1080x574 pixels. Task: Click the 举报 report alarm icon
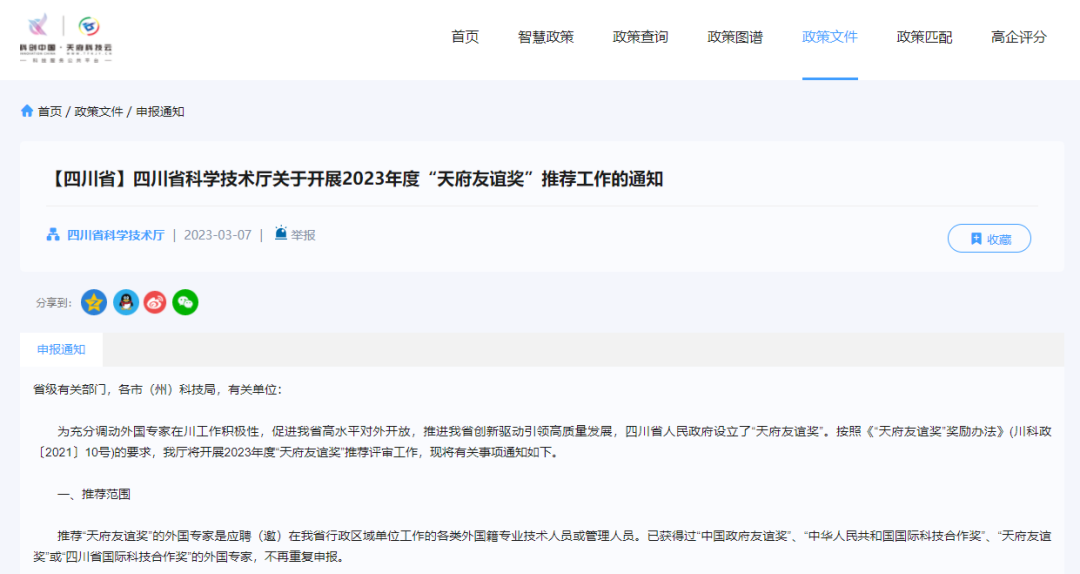(x=281, y=233)
